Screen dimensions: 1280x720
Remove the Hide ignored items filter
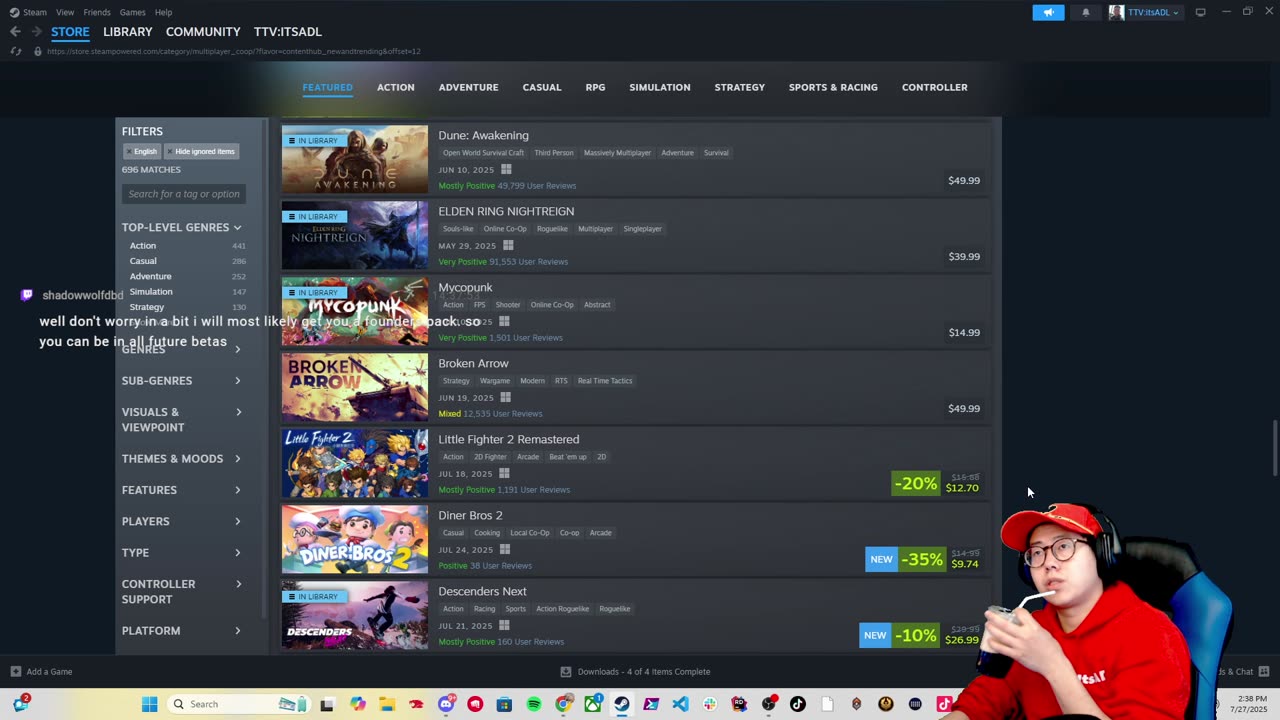[x=200, y=152]
